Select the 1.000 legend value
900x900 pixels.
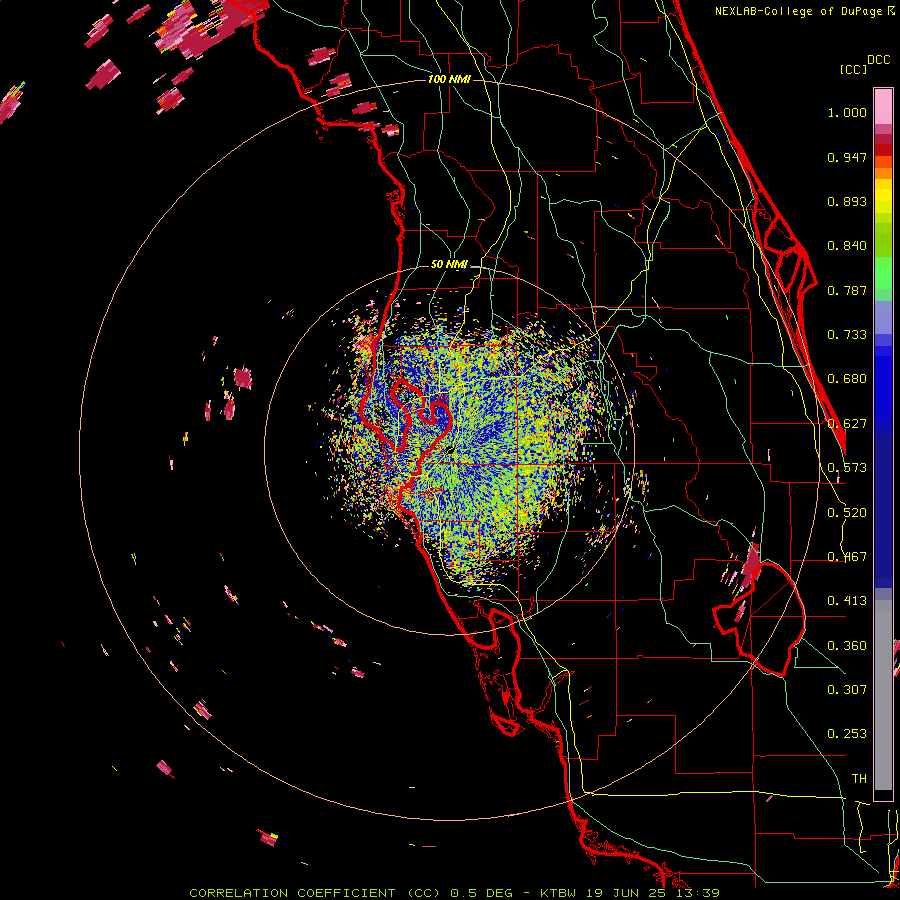pyautogui.click(x=847, y=112)
